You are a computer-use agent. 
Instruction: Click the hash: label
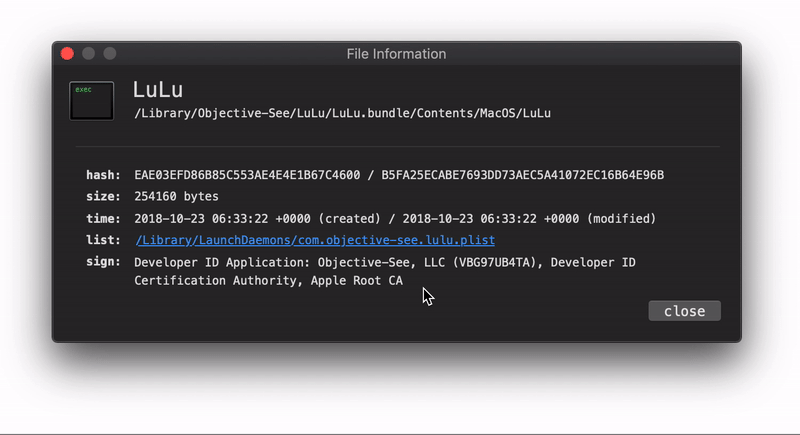click(103, 175)
